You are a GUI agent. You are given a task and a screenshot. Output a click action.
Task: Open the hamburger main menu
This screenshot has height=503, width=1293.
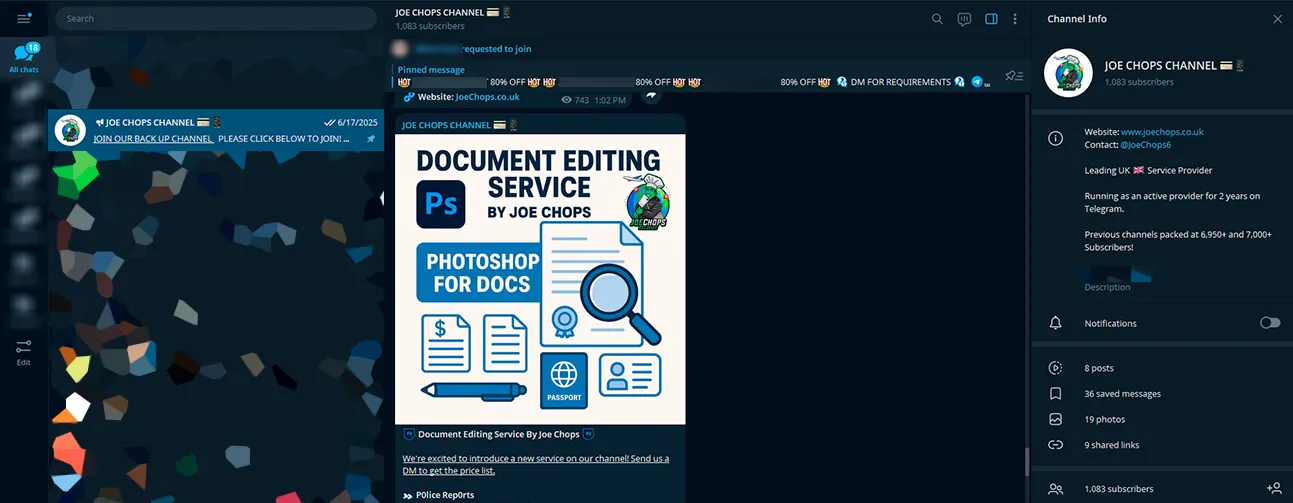pos(24,18)
